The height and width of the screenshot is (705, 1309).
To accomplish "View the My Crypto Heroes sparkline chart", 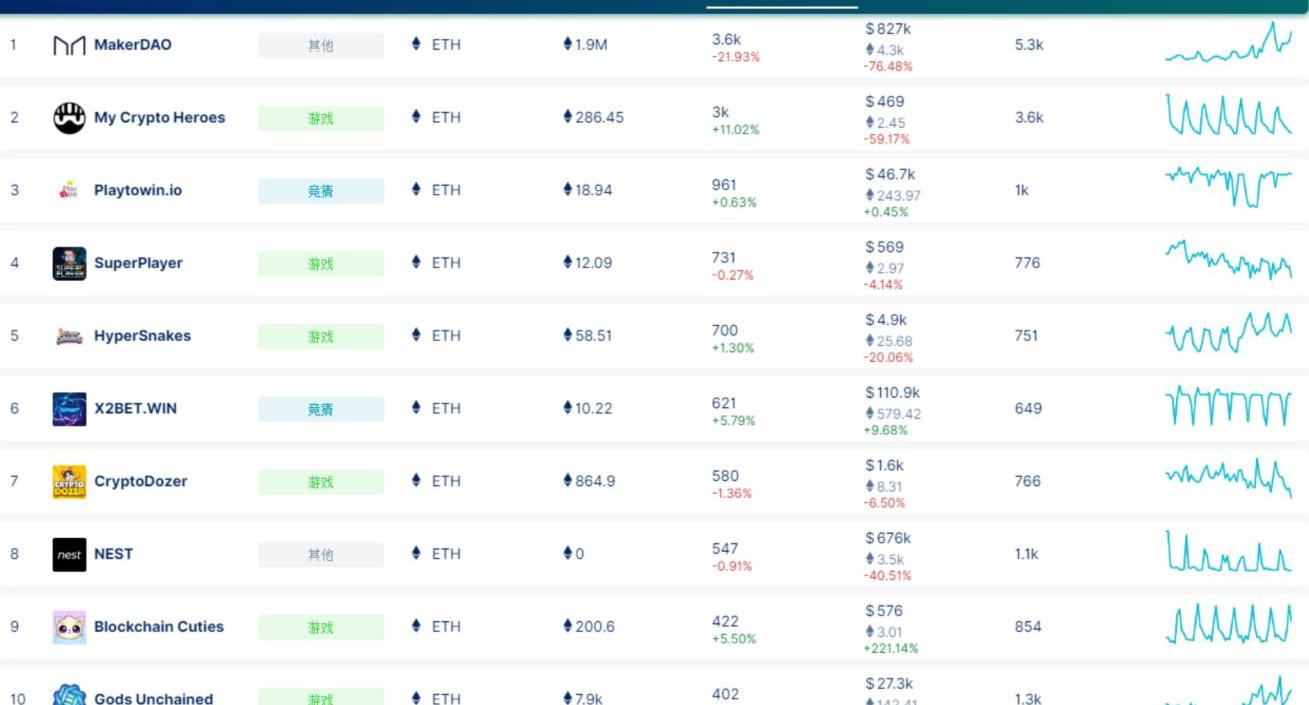I will pos(1229,115).
